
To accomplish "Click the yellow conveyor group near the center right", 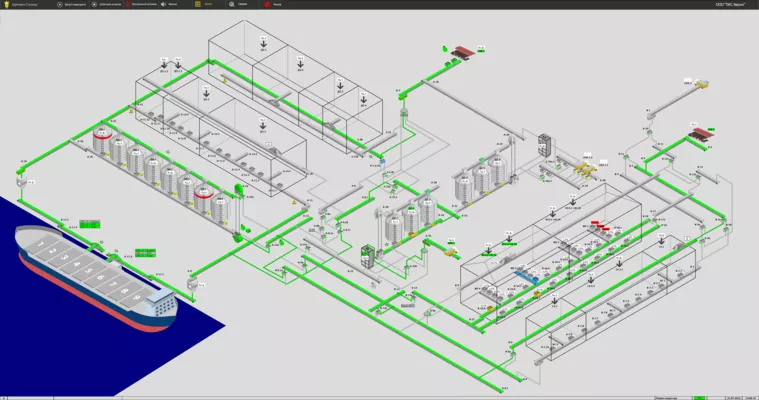I will click(x=582, y=172).
